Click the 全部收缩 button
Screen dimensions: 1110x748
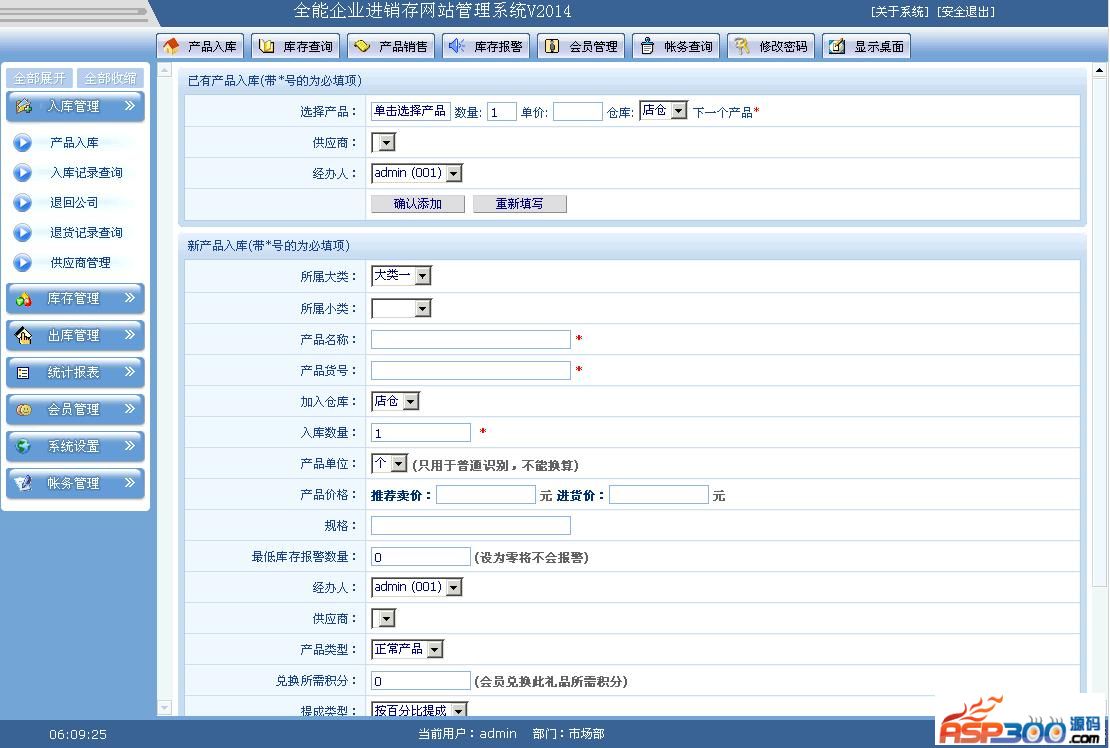pyautogui.click(x=110, y=78)
